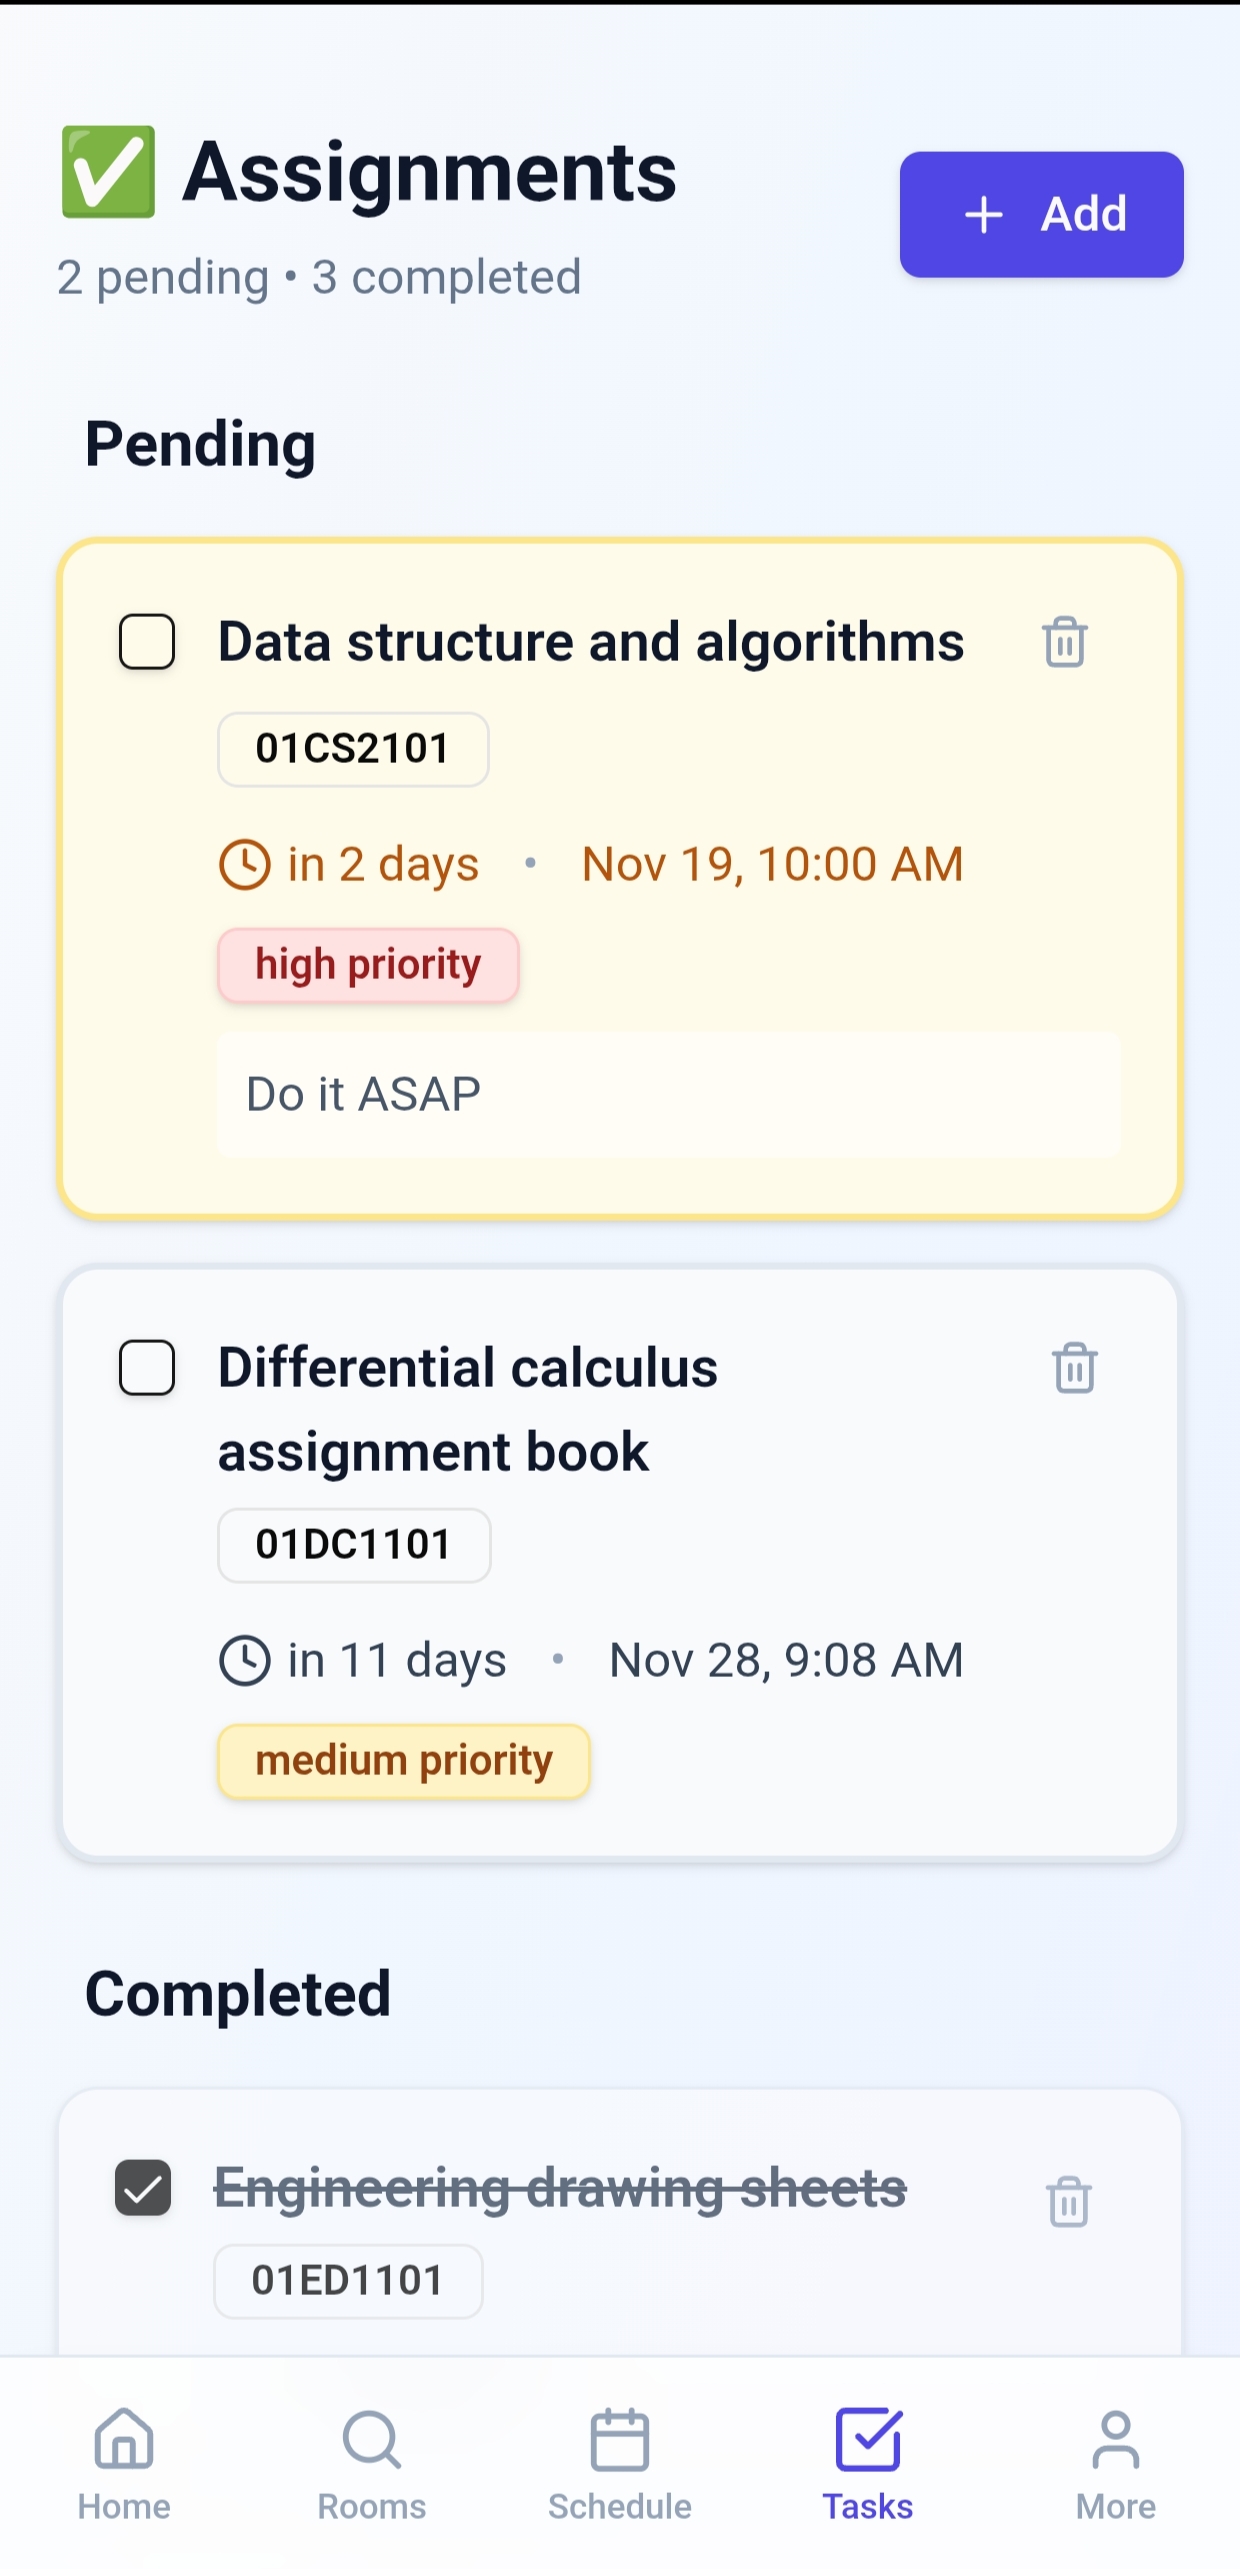This screenshot has height=2569, width=1240.
Task: Select the 01ED1101 course code tag
Action: pos(348,2281)
